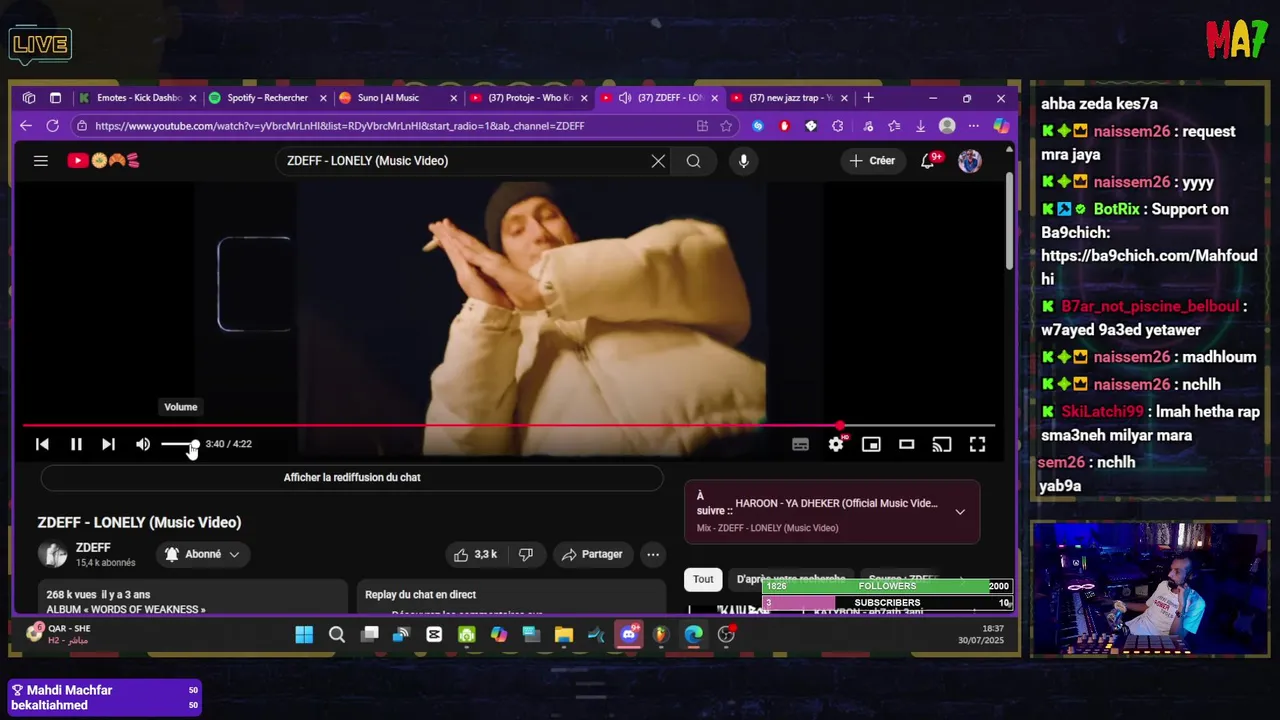Close the Suno | AI Music tab
The image size is (1280, 720).
pos(453,98)
